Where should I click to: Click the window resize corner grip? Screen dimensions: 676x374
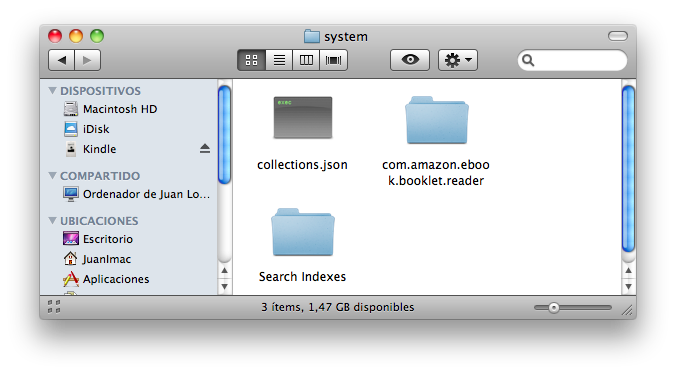point(627,310)
